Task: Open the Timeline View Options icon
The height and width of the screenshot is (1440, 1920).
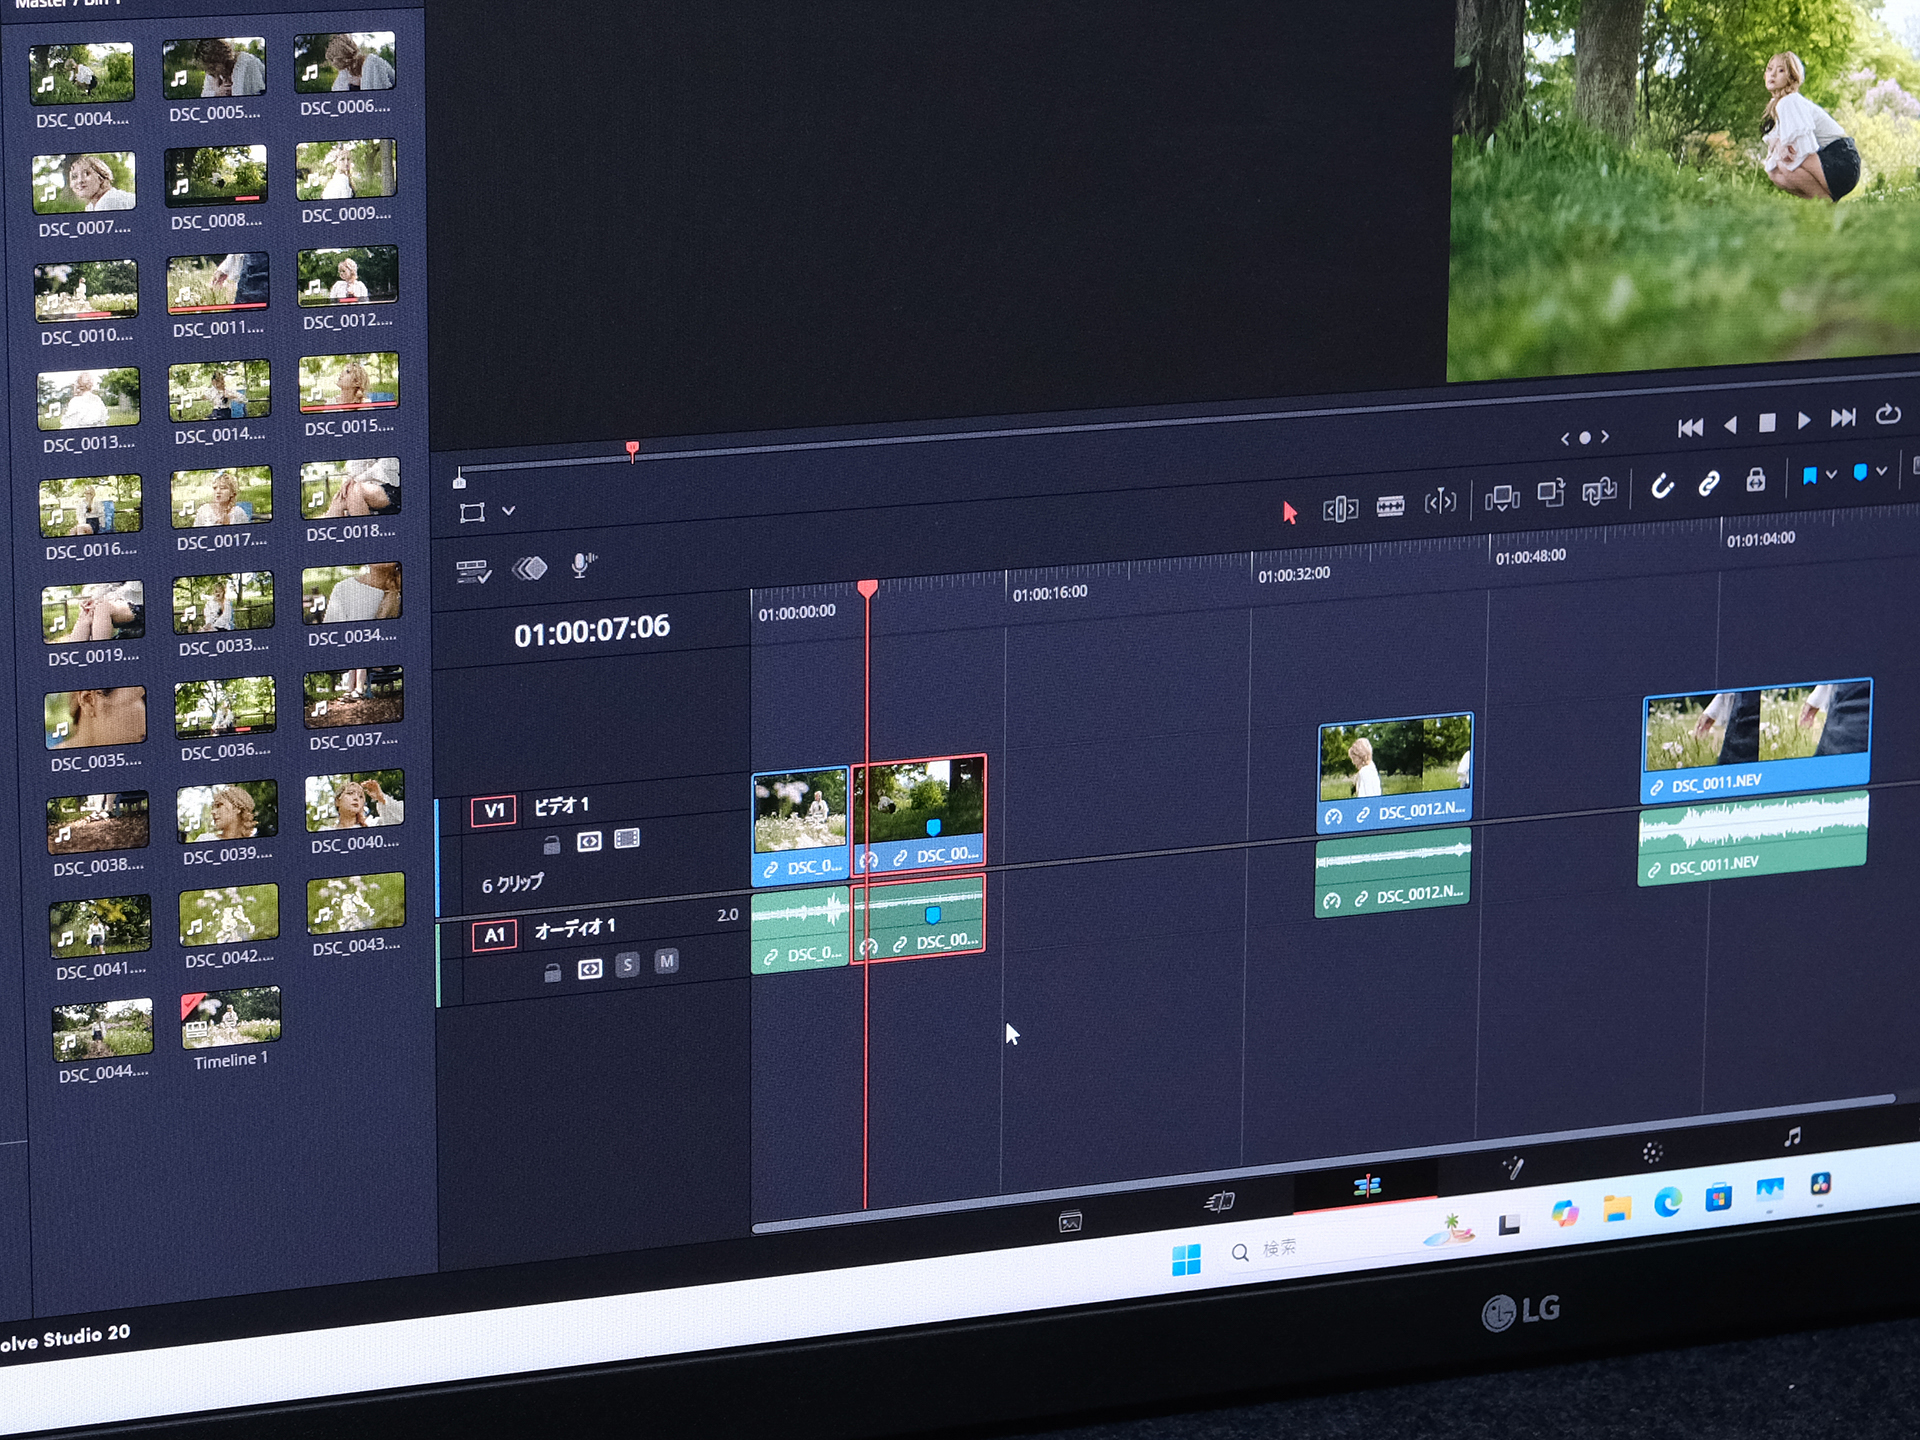Action: click(x=472, y=572)
